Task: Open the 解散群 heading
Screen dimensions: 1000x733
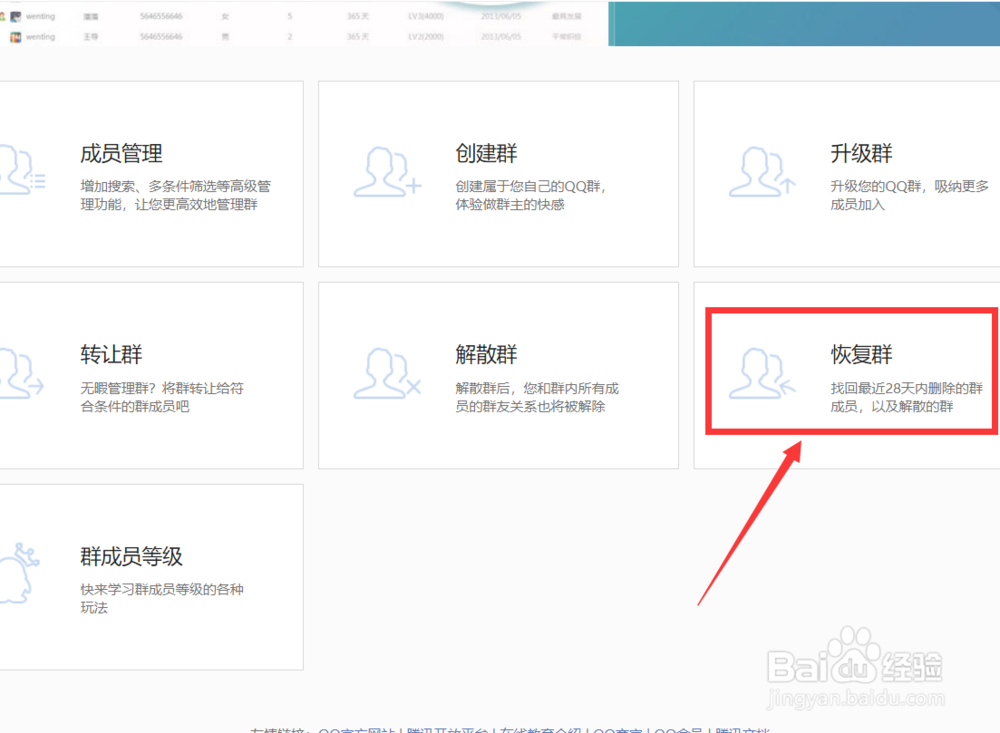Action: point(486,355)
